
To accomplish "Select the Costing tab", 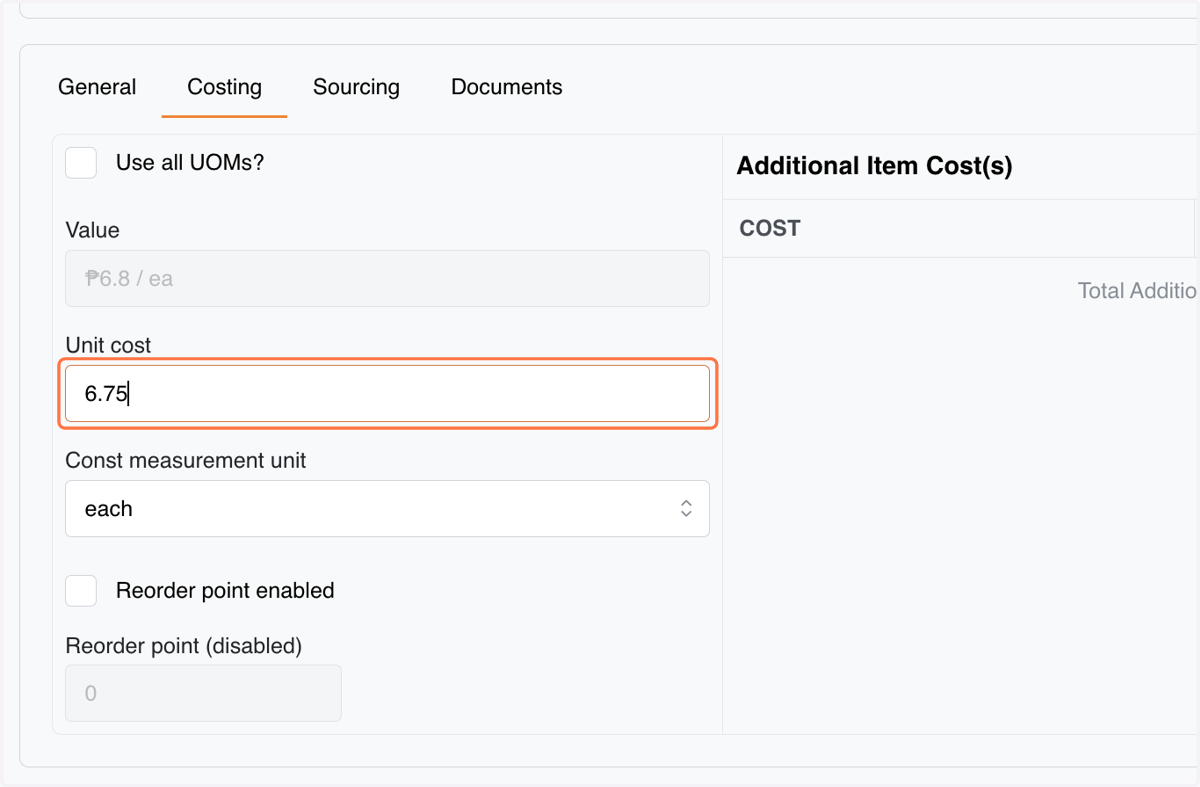I will (224, 87).
